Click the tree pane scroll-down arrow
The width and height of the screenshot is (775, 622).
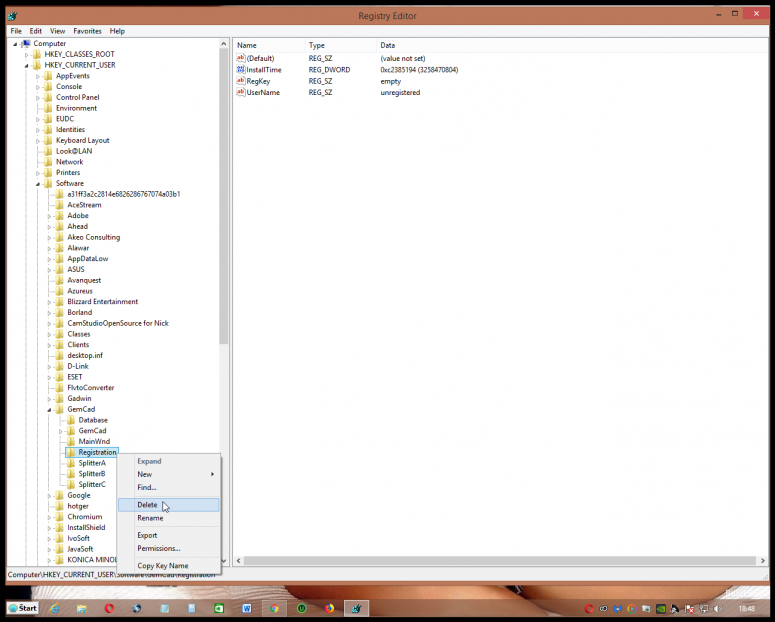[223, 561]
